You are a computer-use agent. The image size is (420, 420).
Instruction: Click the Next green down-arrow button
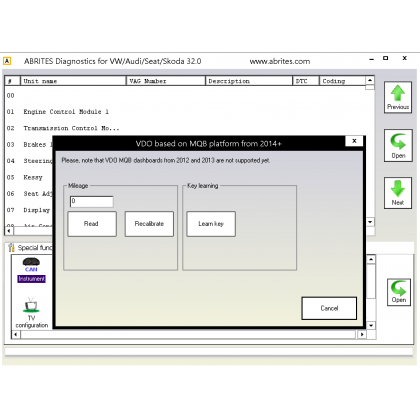click(x=398, y=193)
